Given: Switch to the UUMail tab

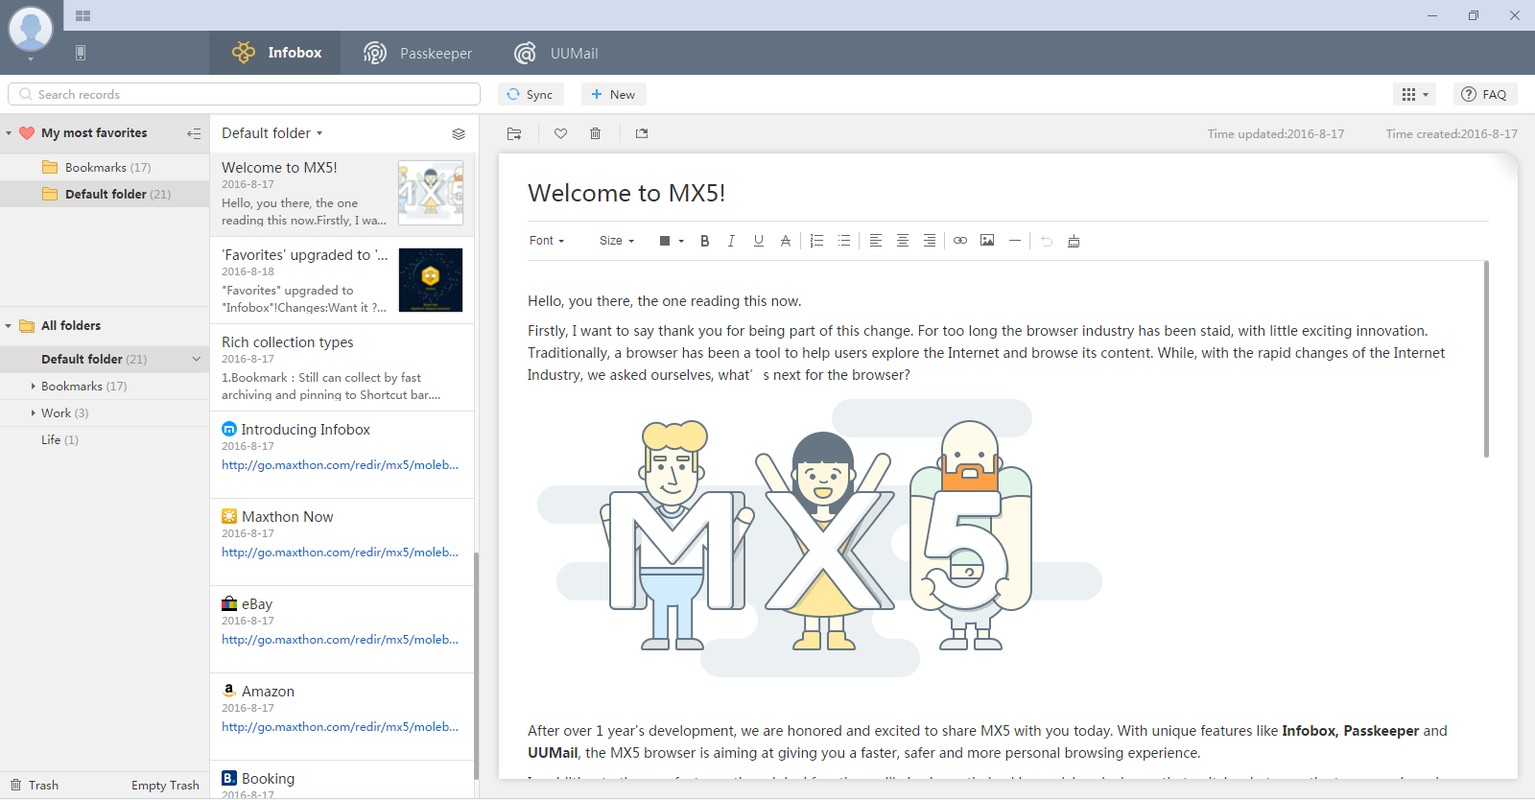Looking at the screenshot, I should pos(555,53).
